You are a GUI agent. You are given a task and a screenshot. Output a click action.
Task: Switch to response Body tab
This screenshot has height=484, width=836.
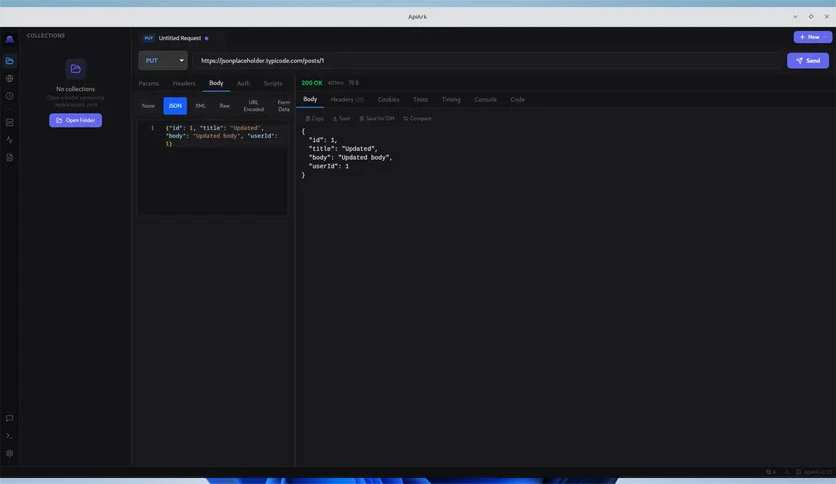(310, 100)
